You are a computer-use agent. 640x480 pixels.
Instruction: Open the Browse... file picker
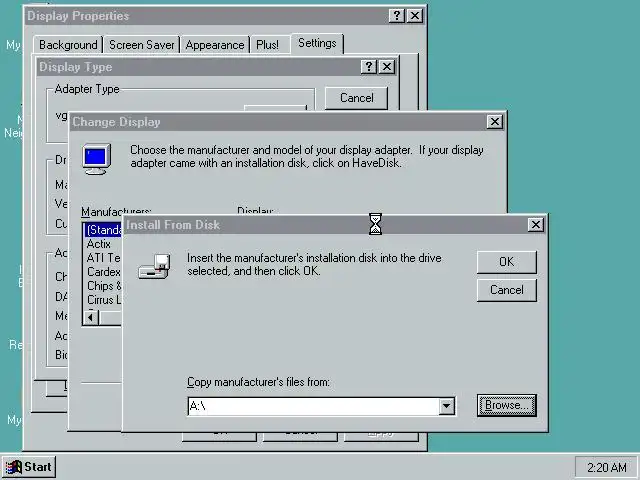click(507, 405)
